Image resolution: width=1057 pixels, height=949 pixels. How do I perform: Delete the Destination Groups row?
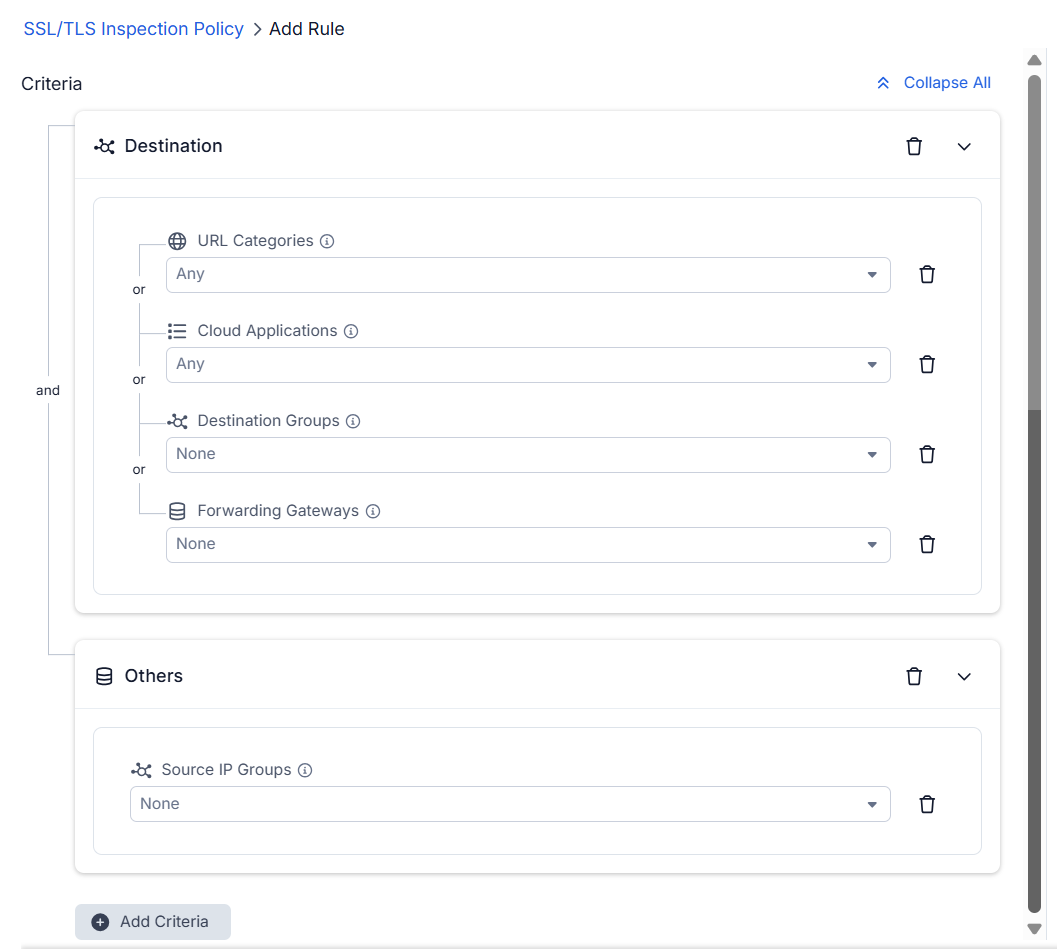(927, 454)
